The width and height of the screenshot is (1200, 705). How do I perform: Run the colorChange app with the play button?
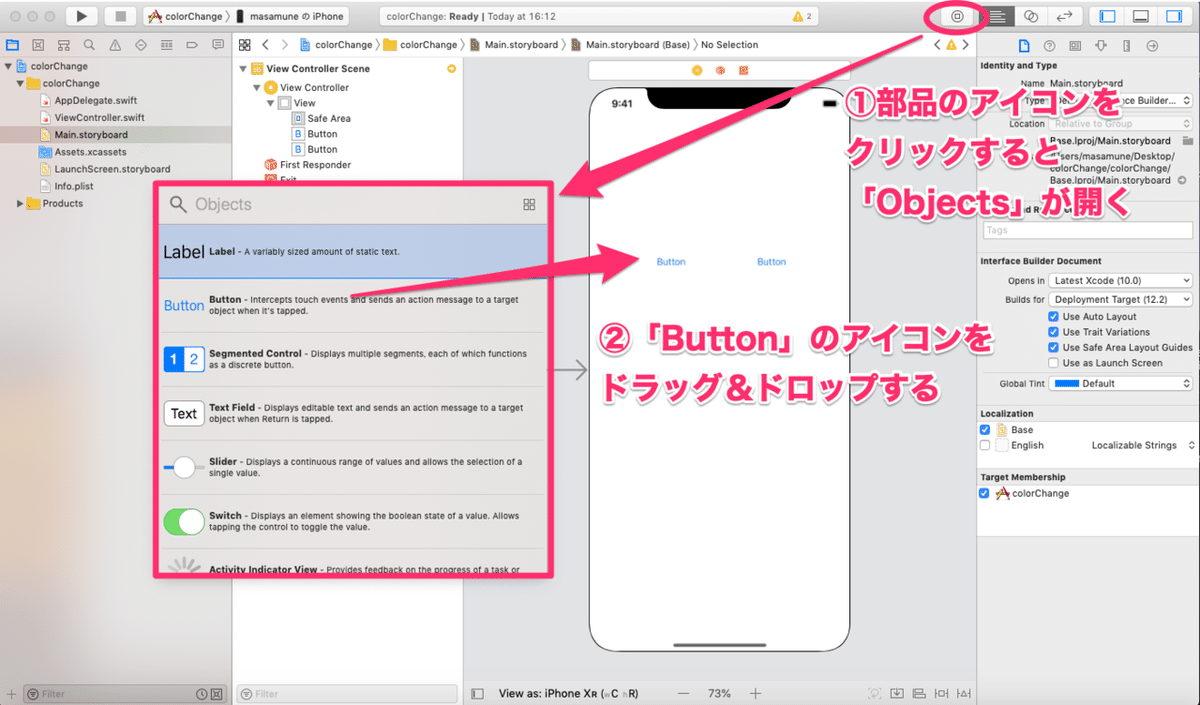(x=82, y=16)
